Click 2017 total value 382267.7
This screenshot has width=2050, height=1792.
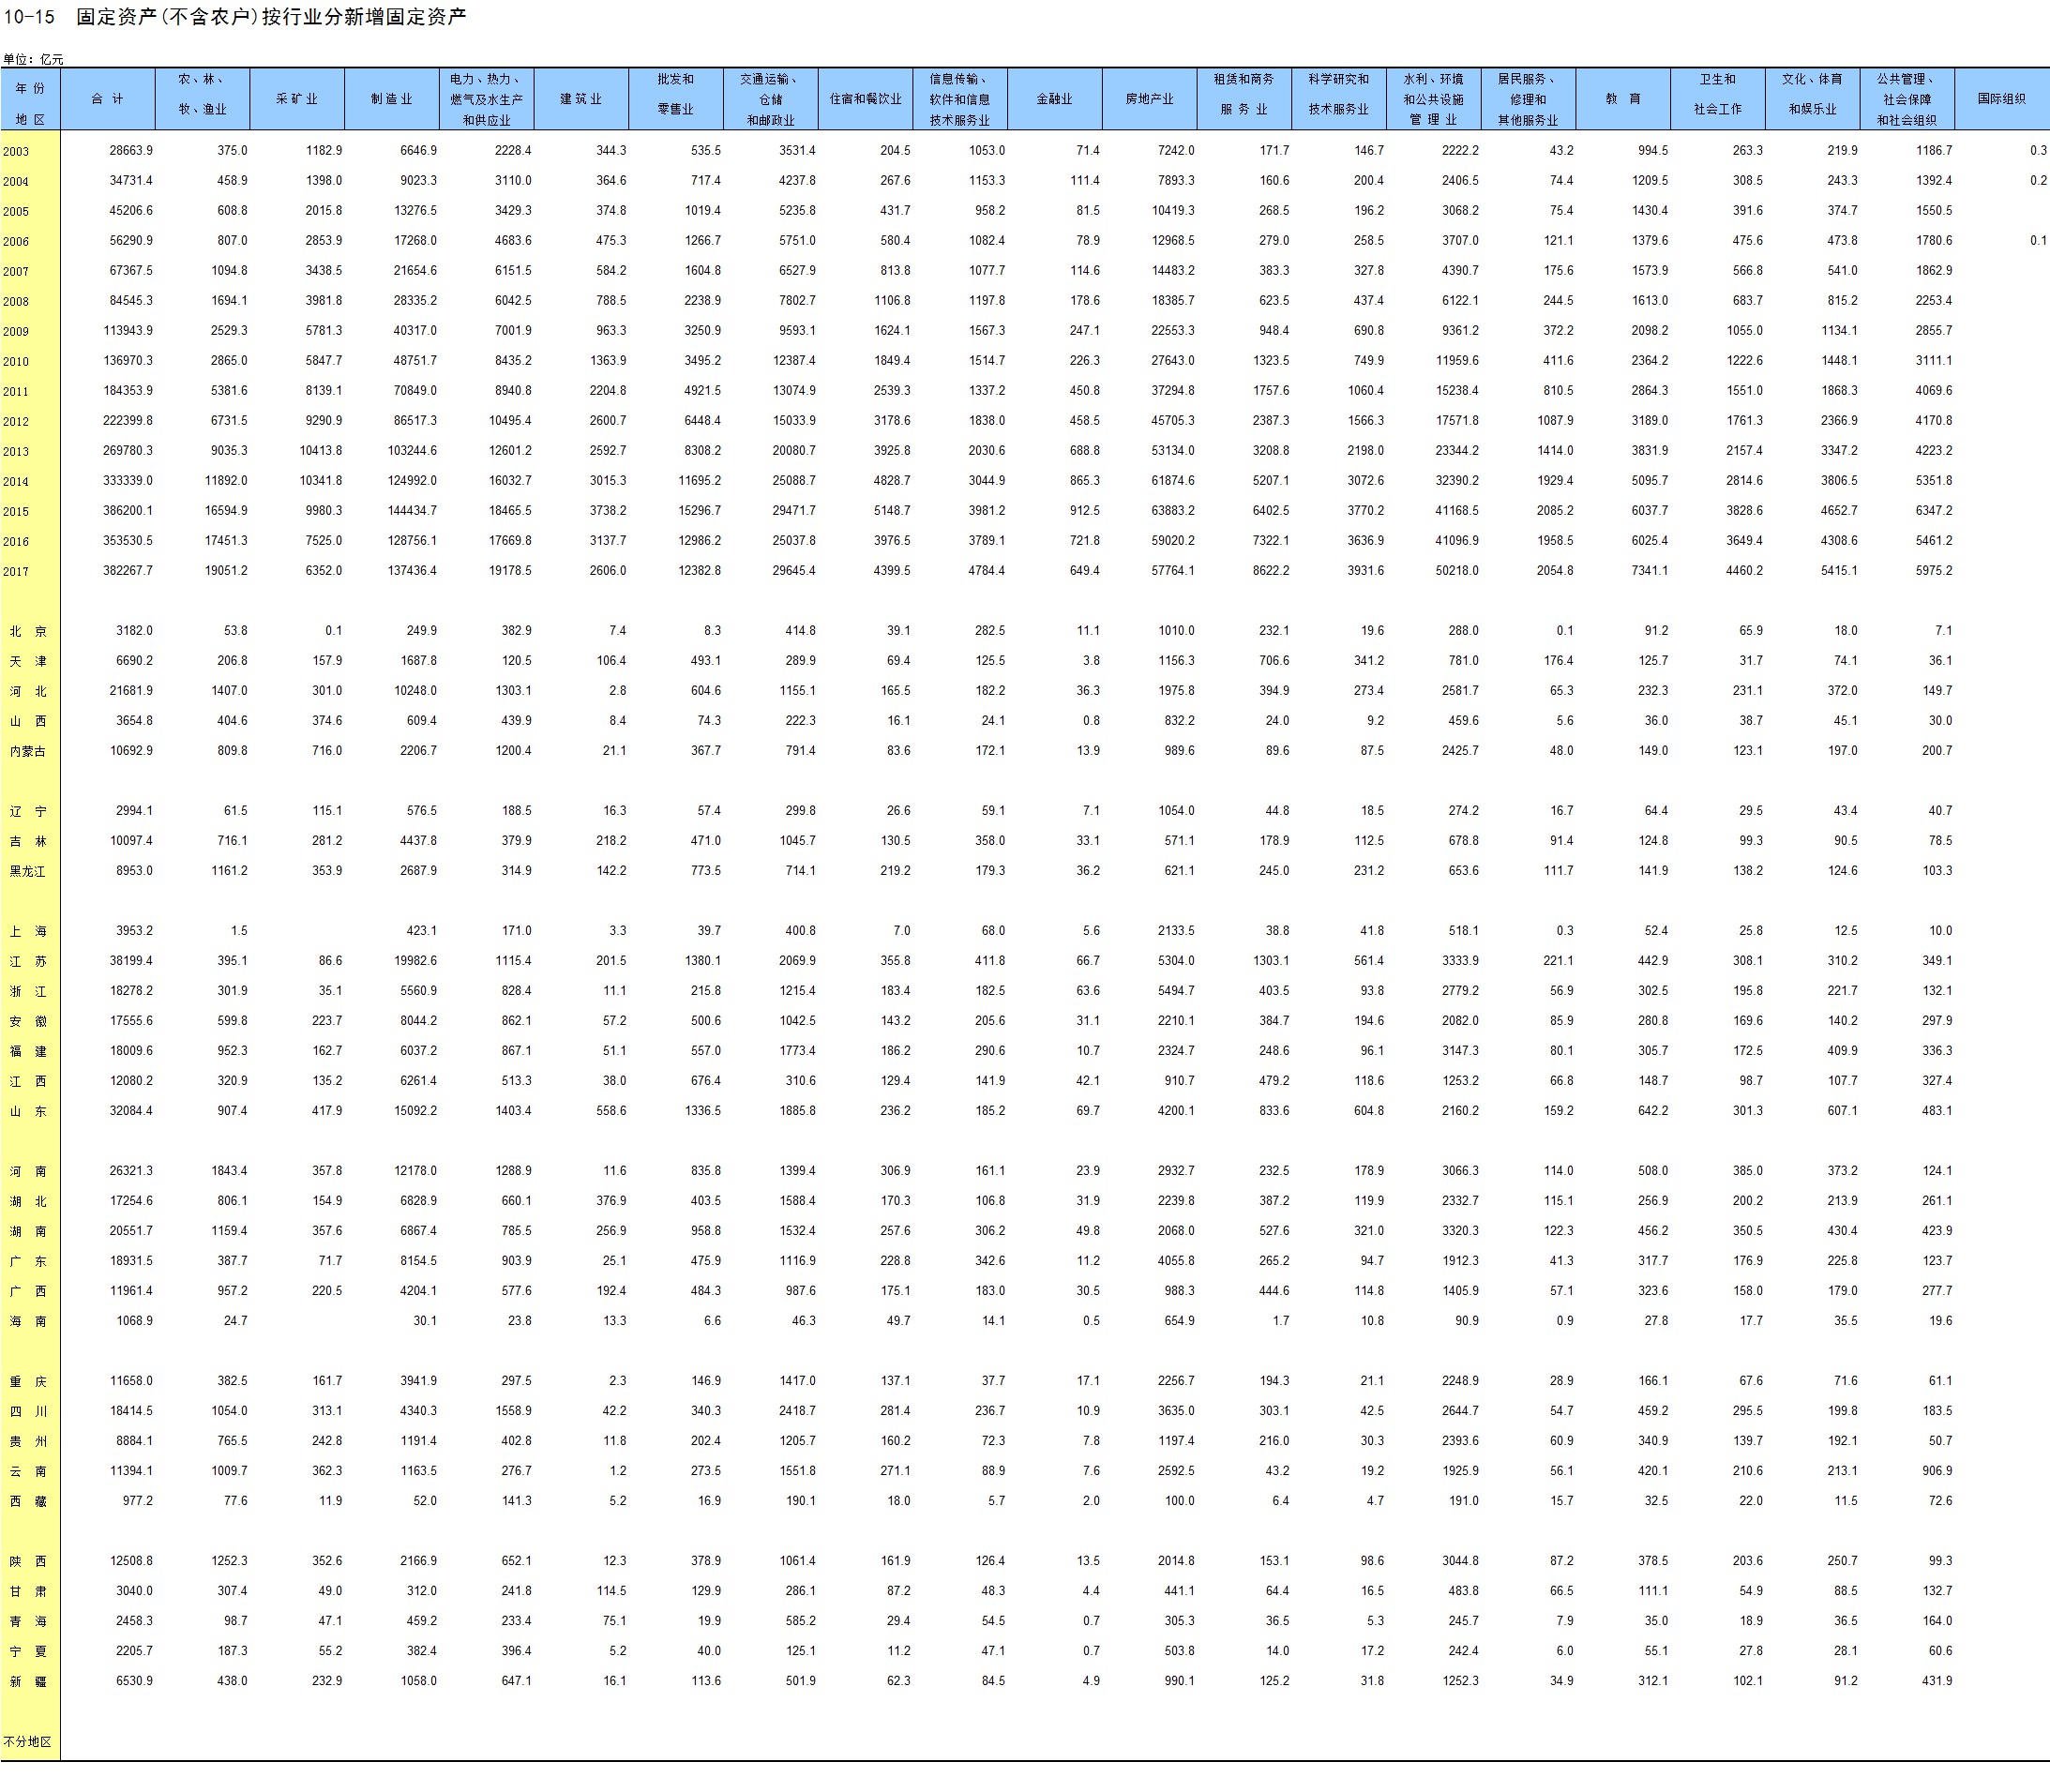pyautogui.click(x=128, y=571)
